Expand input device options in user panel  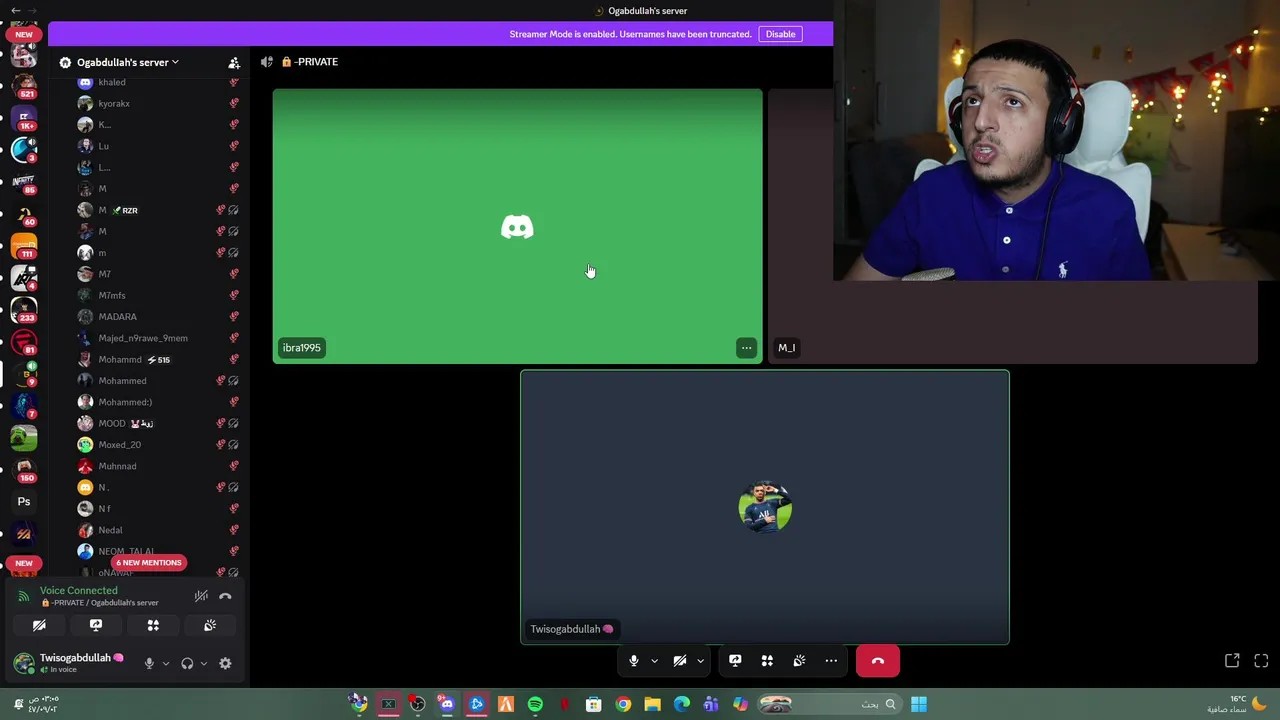[x=166, y=663]
